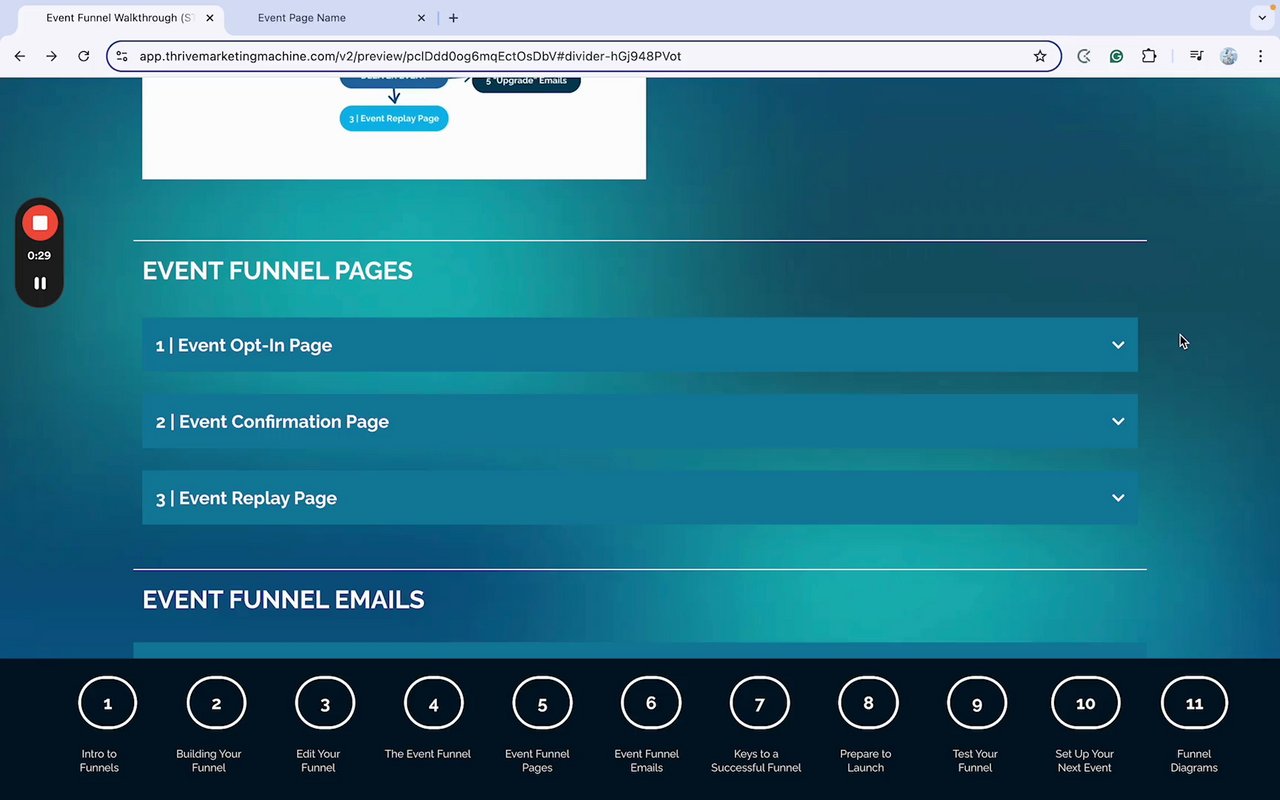Stop the screen recording with red button
This screenshot has width=1280, height=800.
tap(40, 223)
